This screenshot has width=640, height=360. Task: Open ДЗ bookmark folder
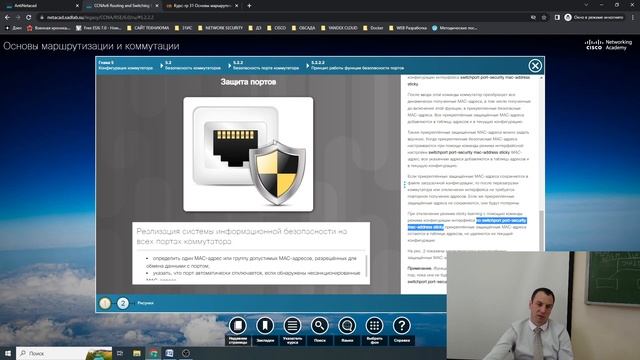point(255,28)
